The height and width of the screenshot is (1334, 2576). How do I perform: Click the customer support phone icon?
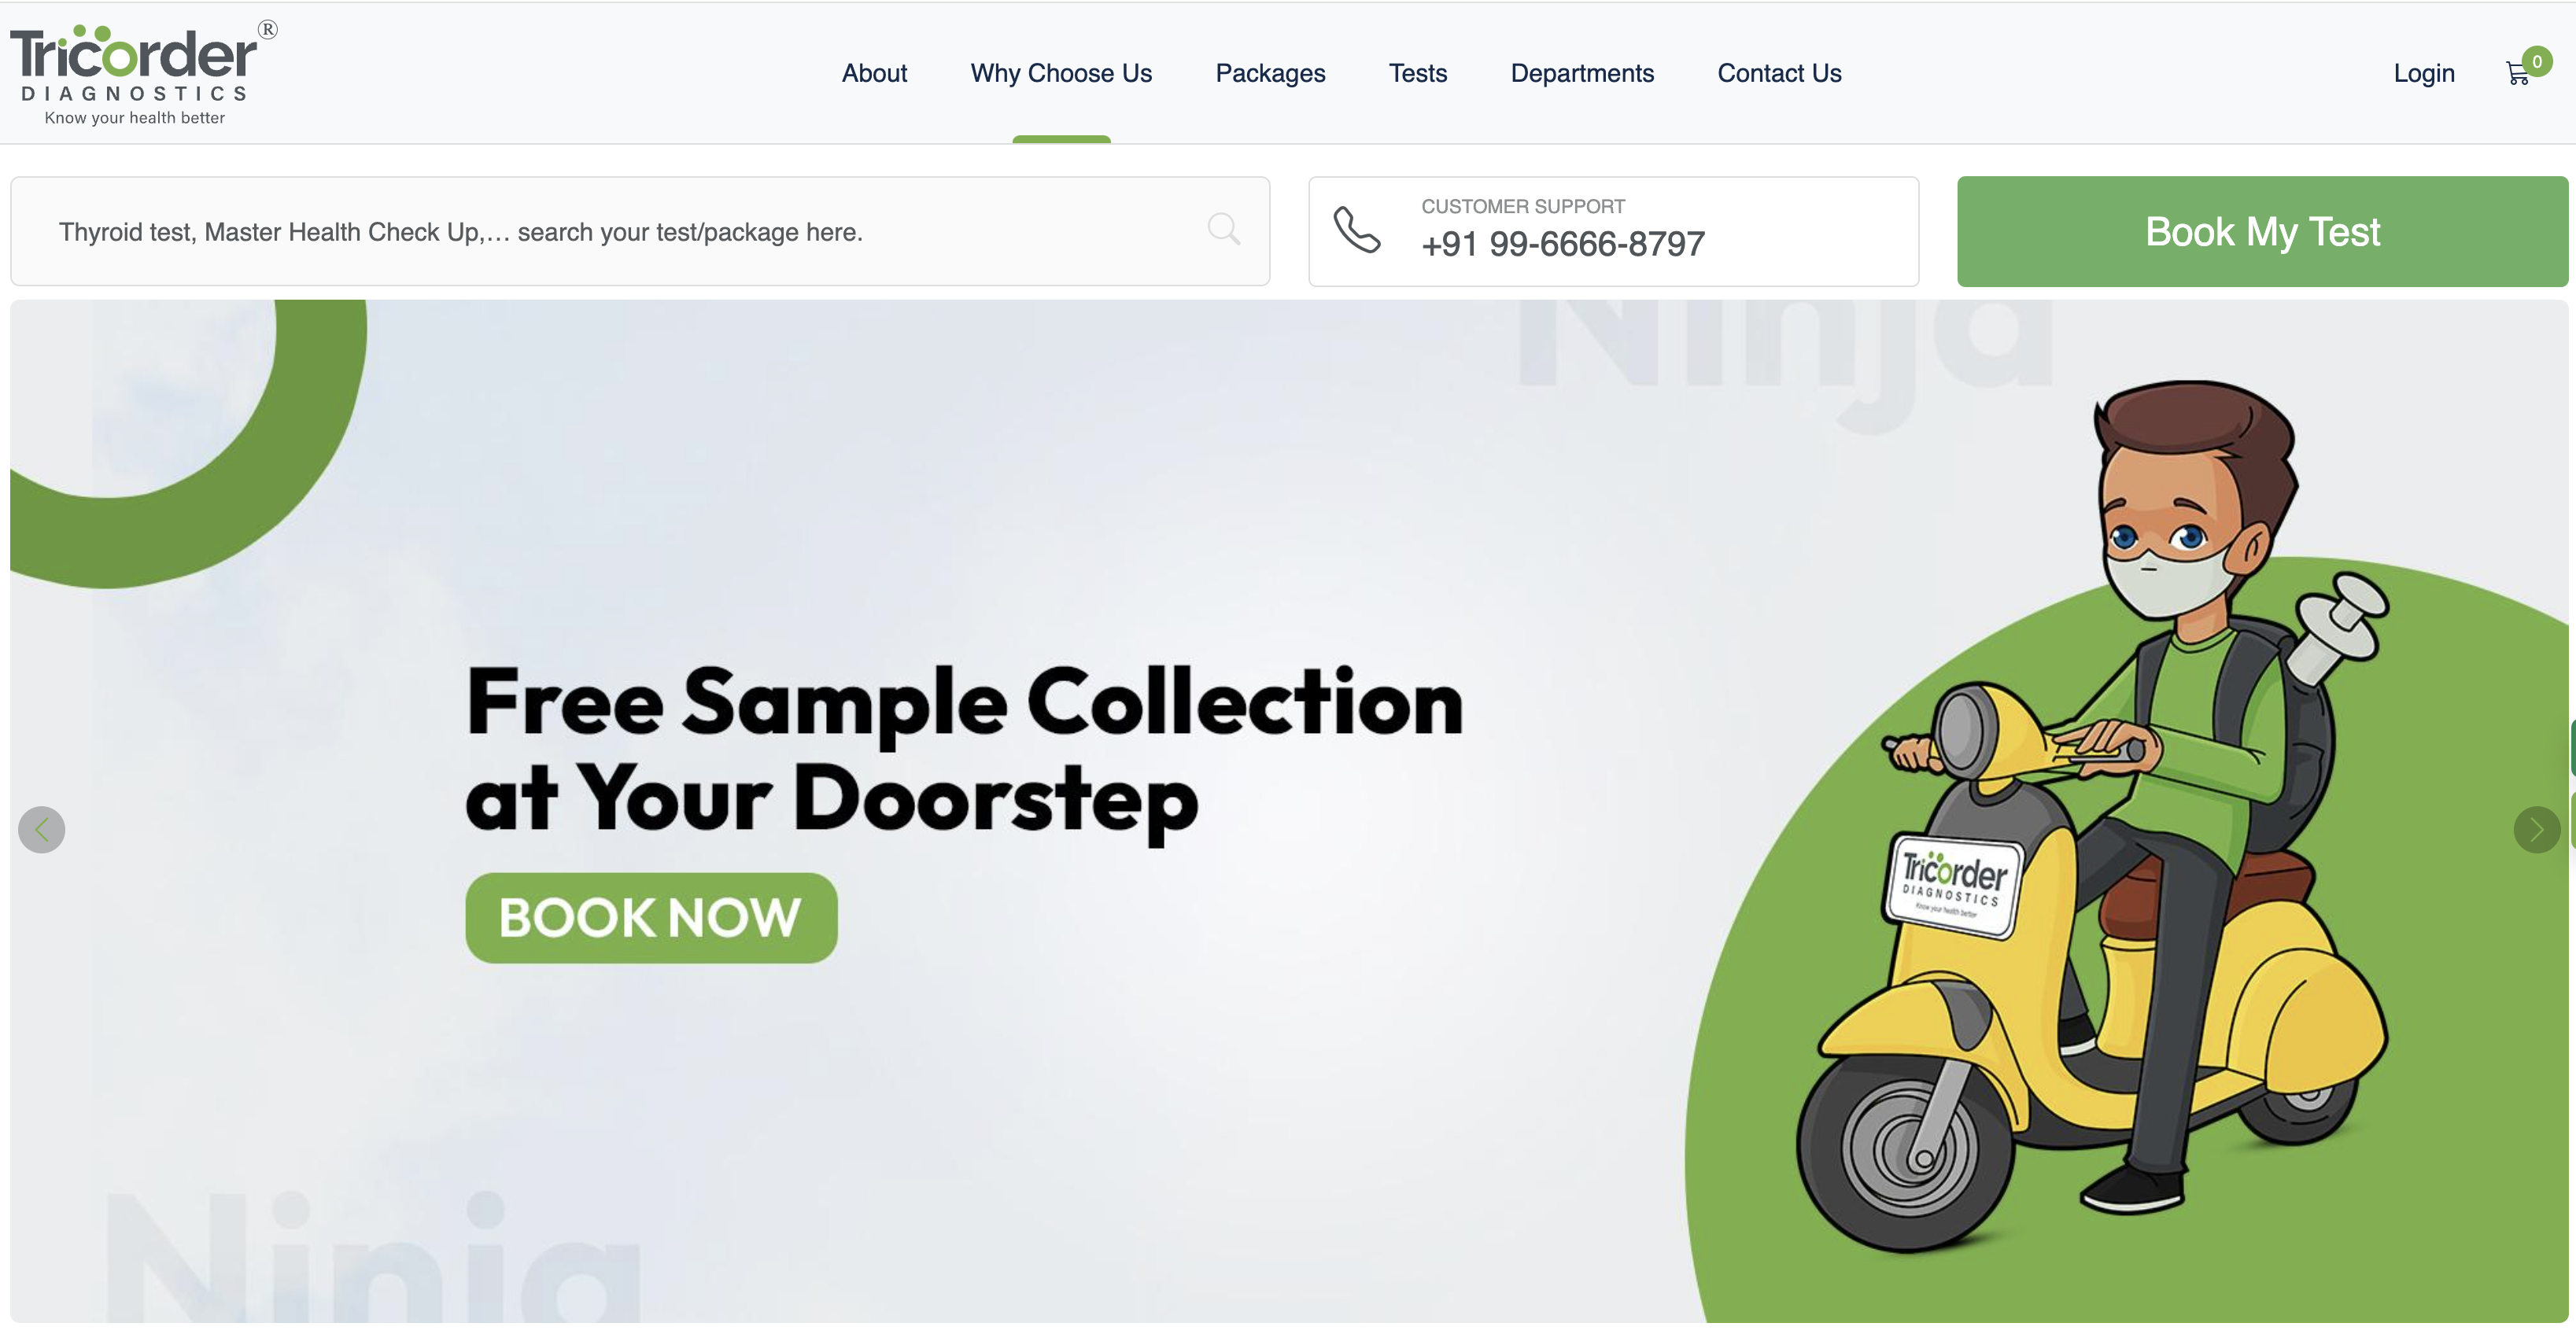coord(1356,231)
